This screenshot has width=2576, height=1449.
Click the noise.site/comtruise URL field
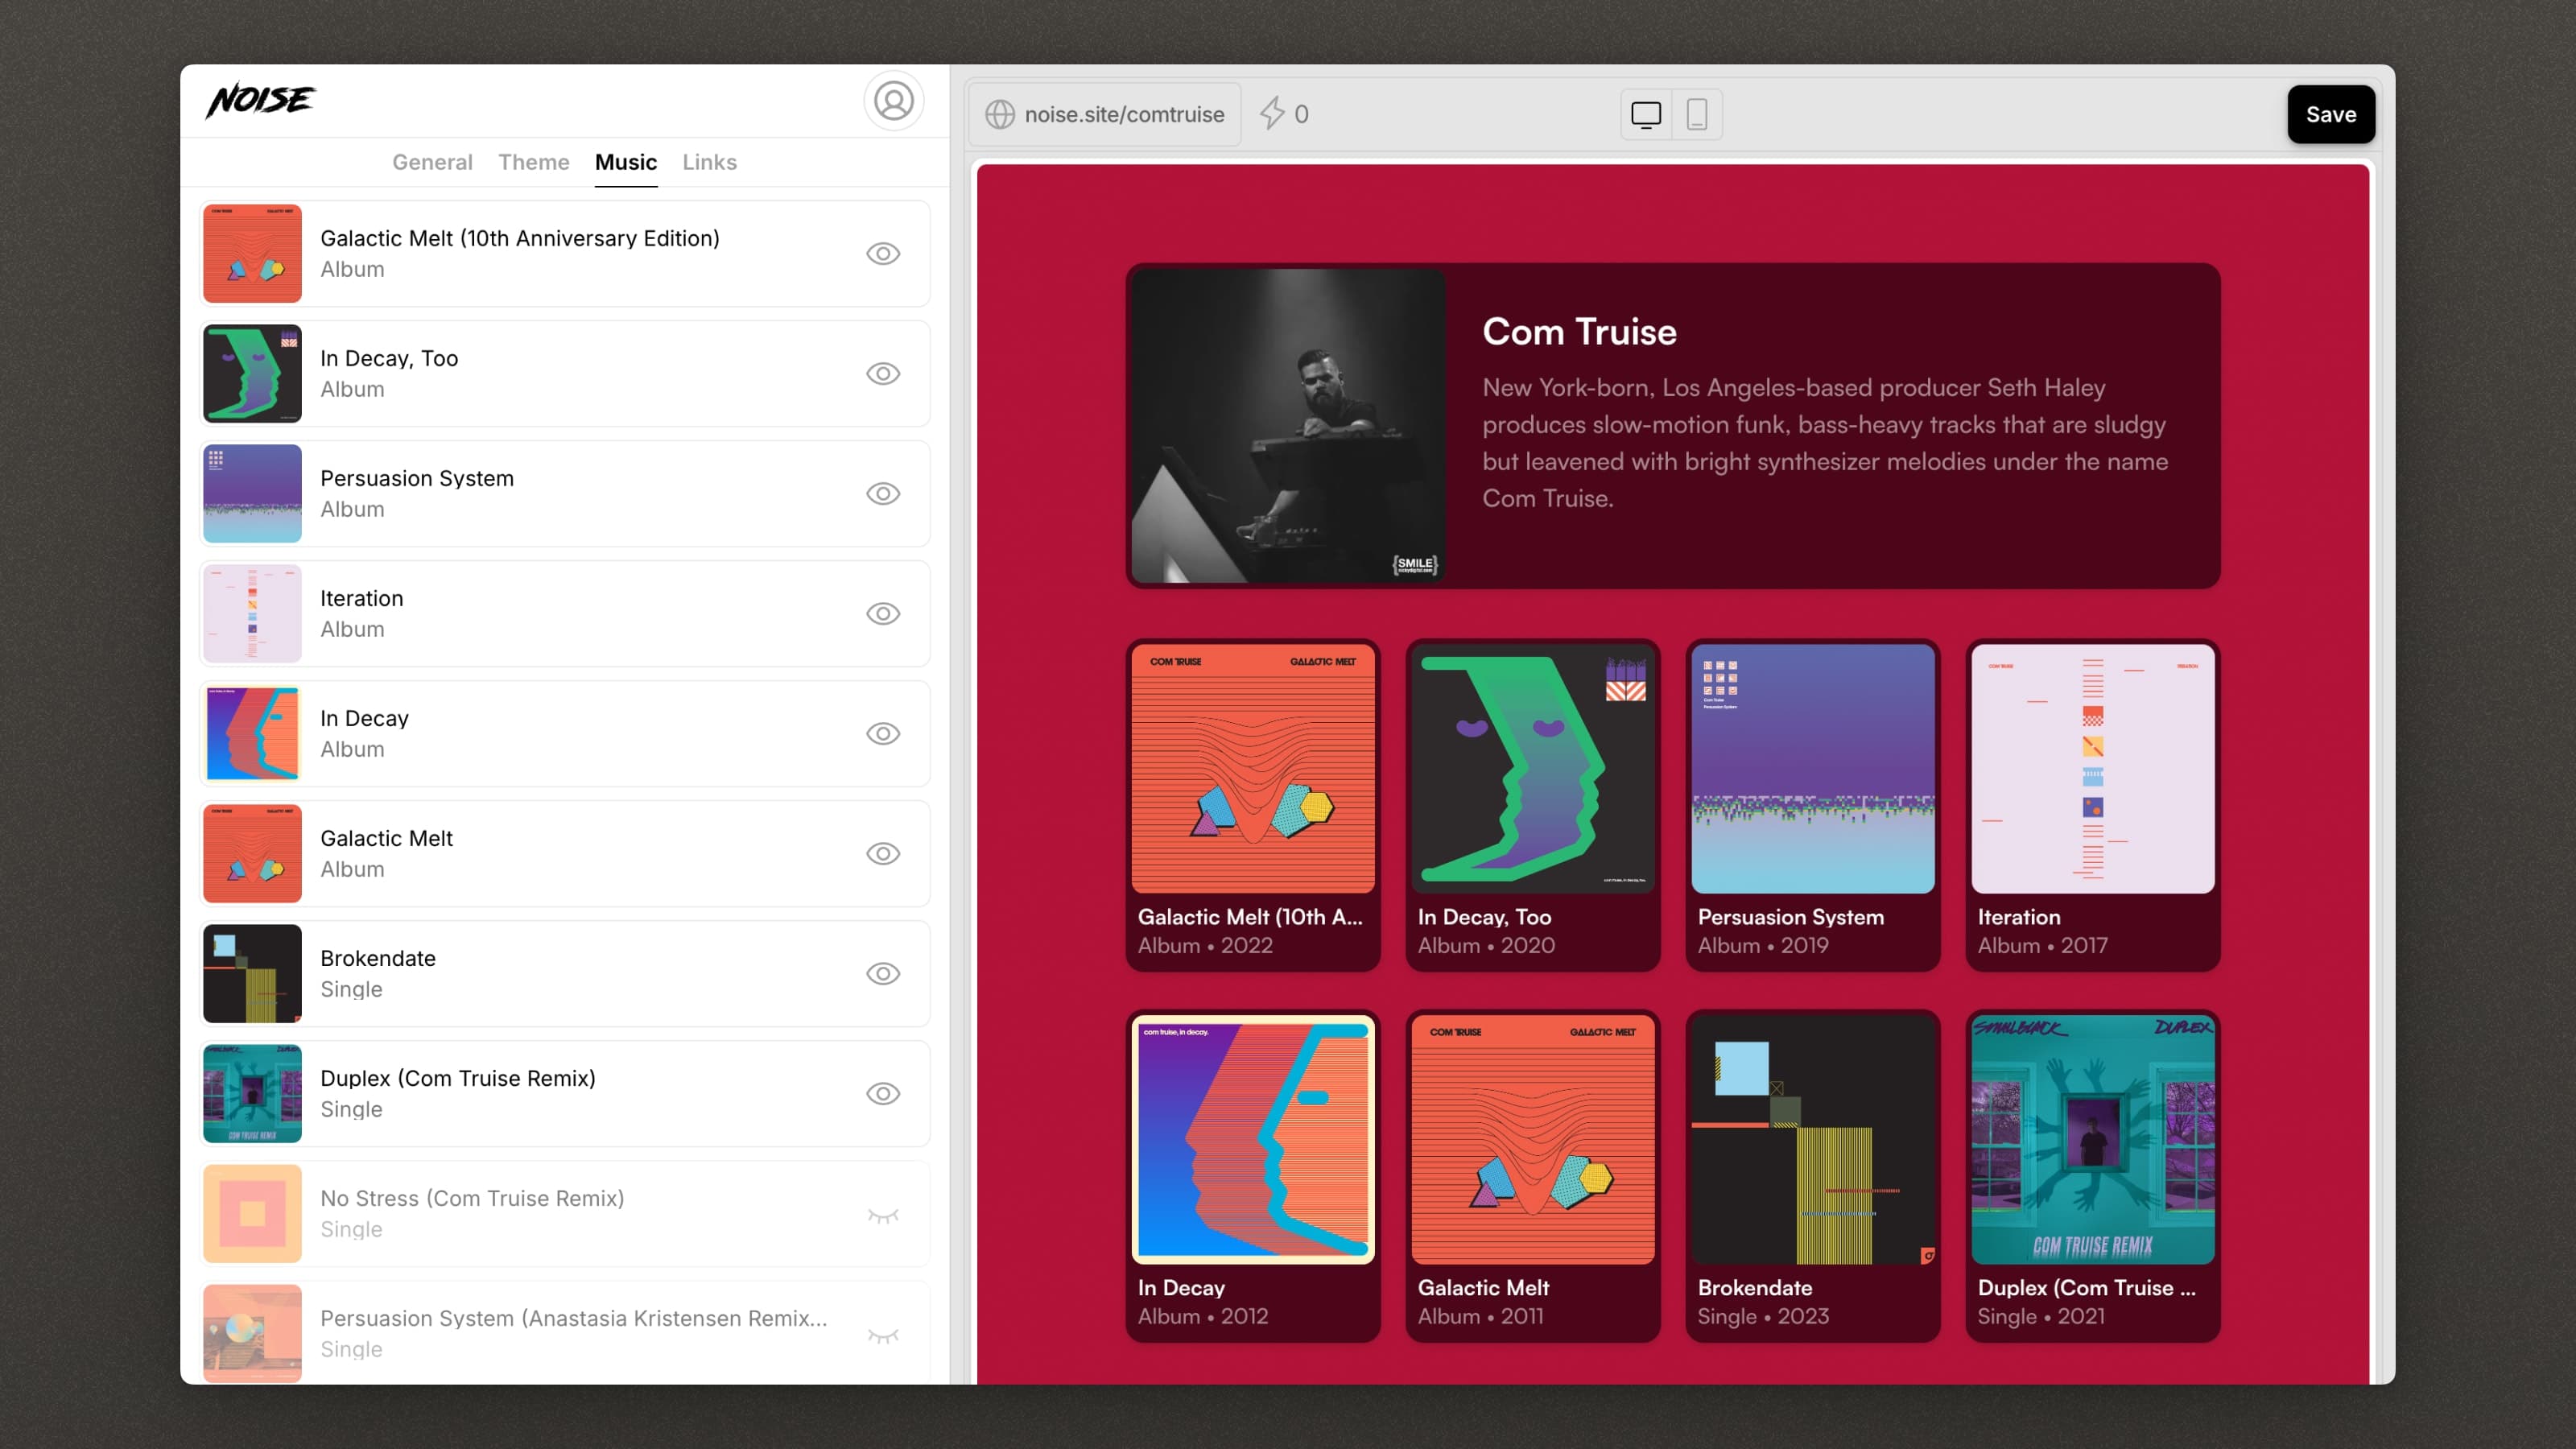click(1123, 114)
